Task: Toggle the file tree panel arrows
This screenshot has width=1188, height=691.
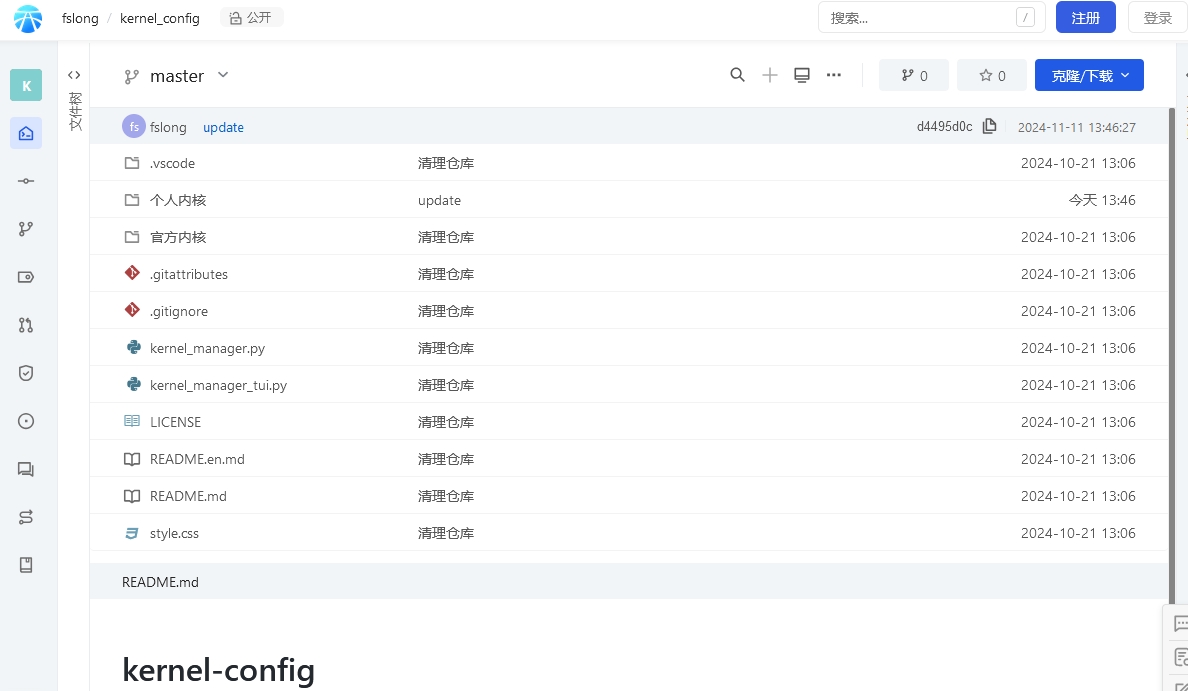Action: [x=73, y=75]
